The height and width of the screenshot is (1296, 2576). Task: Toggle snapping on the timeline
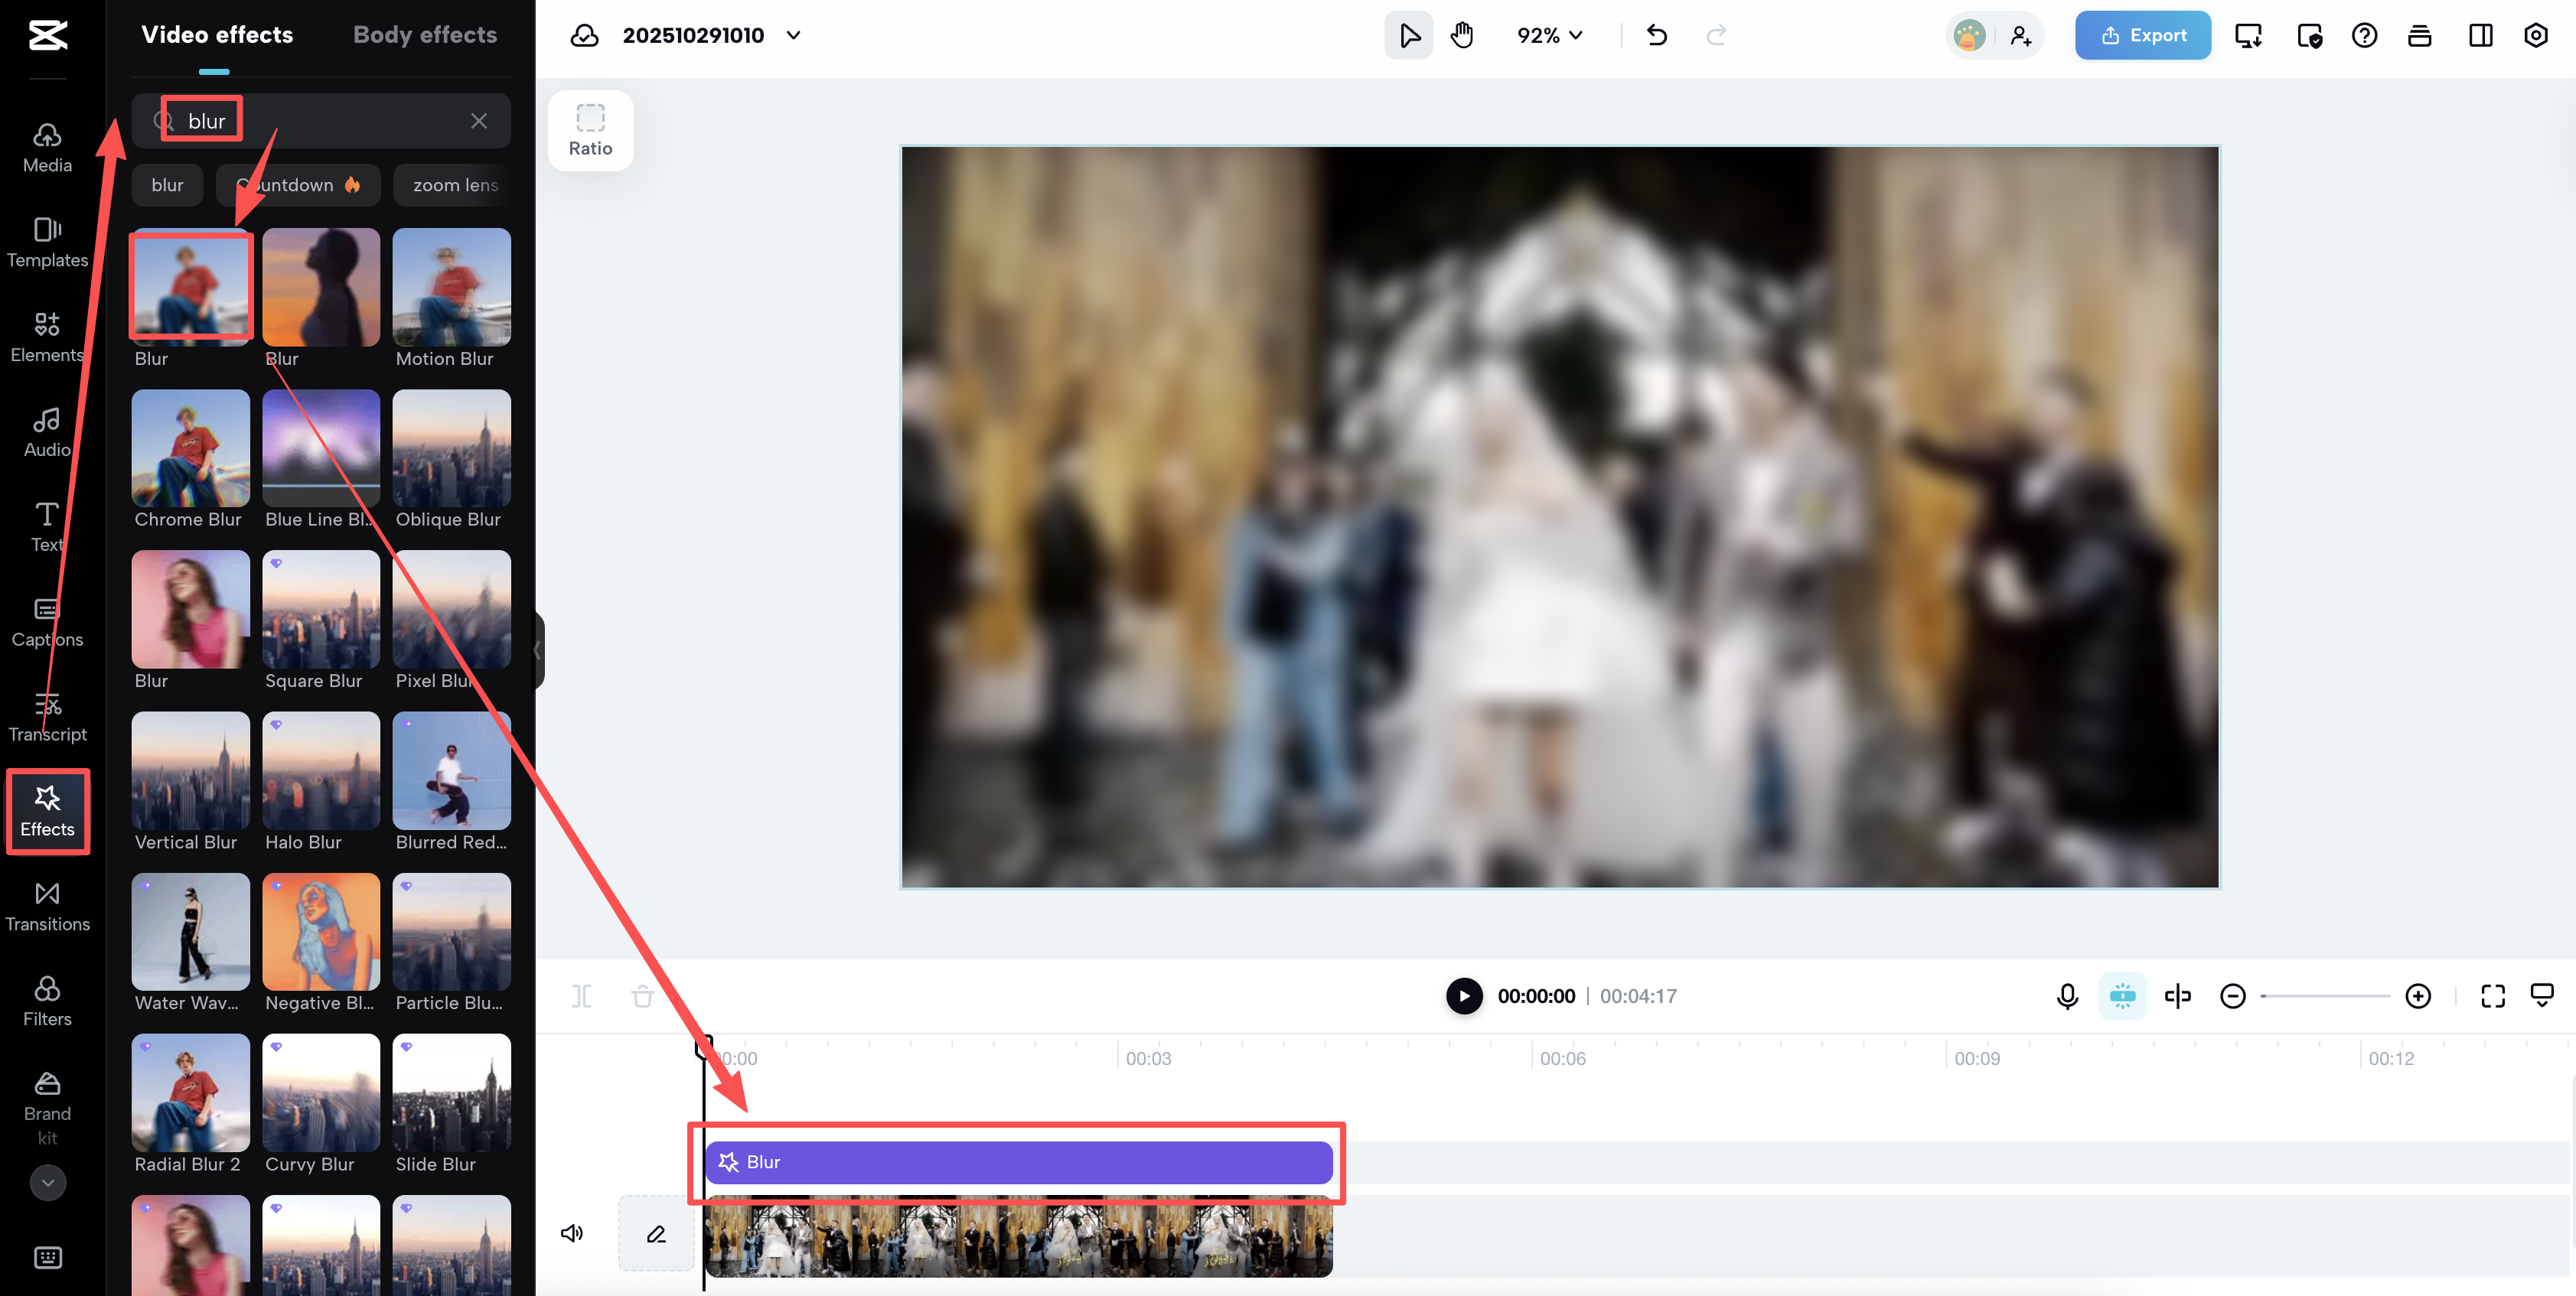(x=2122, y=995)
